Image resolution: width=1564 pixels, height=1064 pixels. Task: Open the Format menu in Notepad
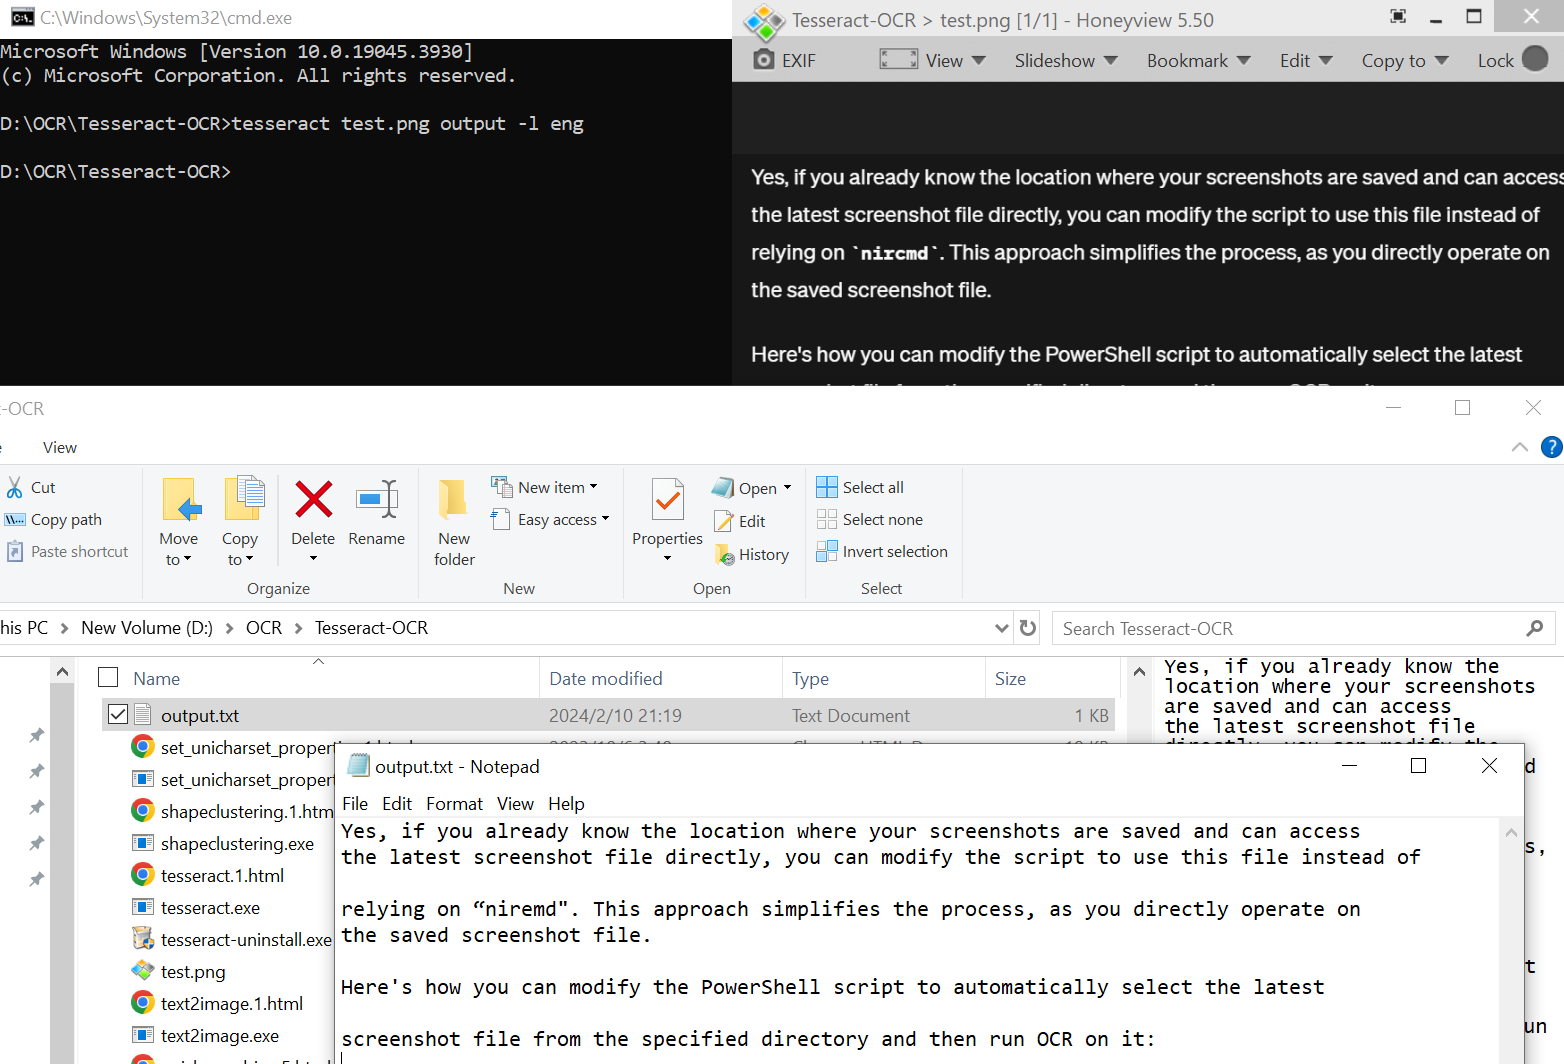tap(454, 804)
